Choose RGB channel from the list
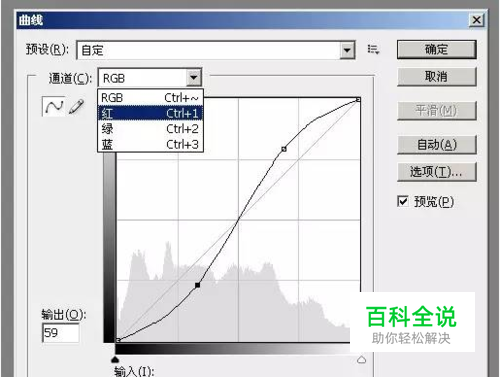The image size is (500, 377). coord(150,98)
